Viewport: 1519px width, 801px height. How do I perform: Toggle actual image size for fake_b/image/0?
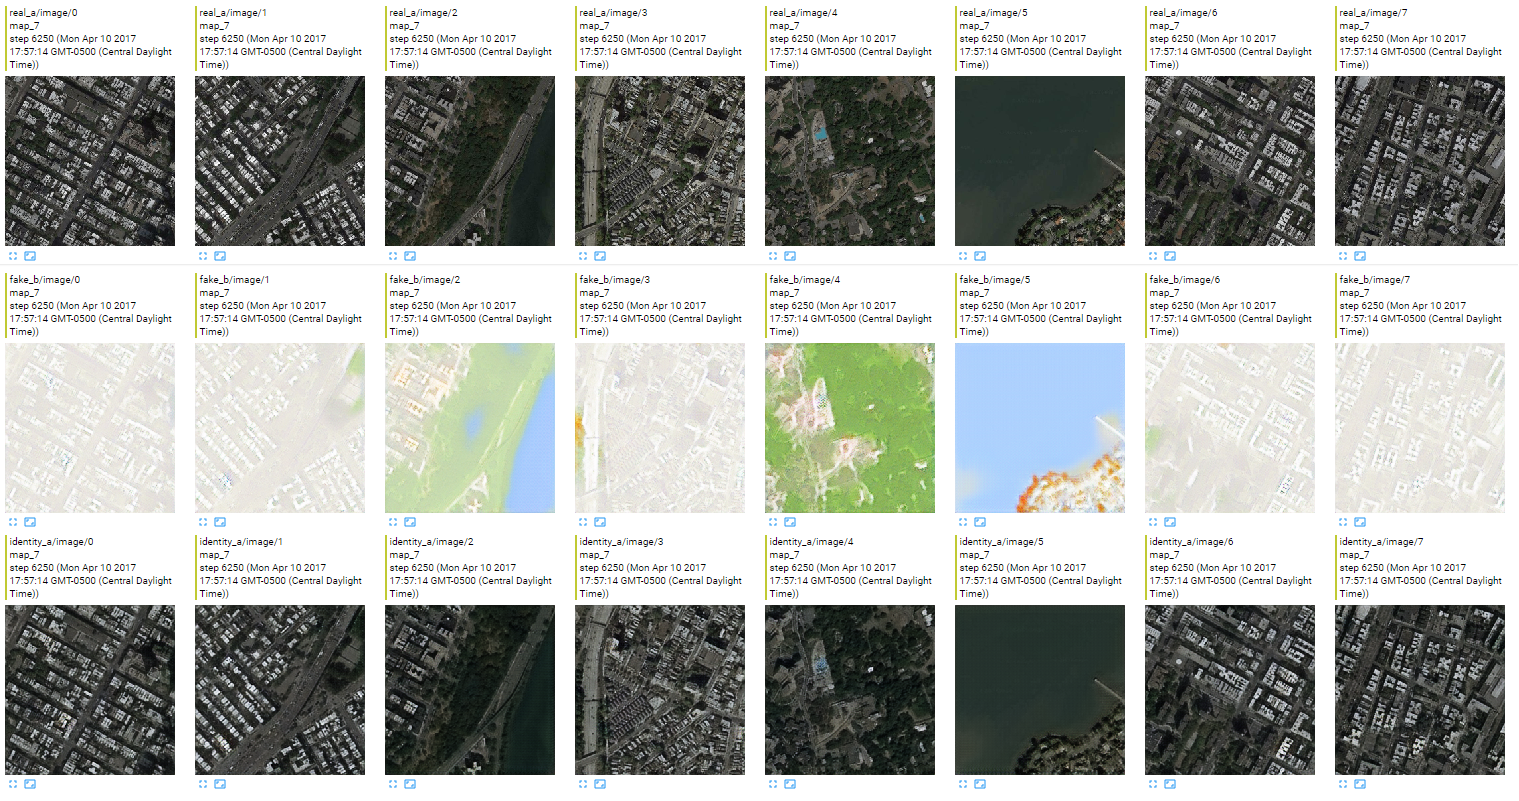pos(29,522)
